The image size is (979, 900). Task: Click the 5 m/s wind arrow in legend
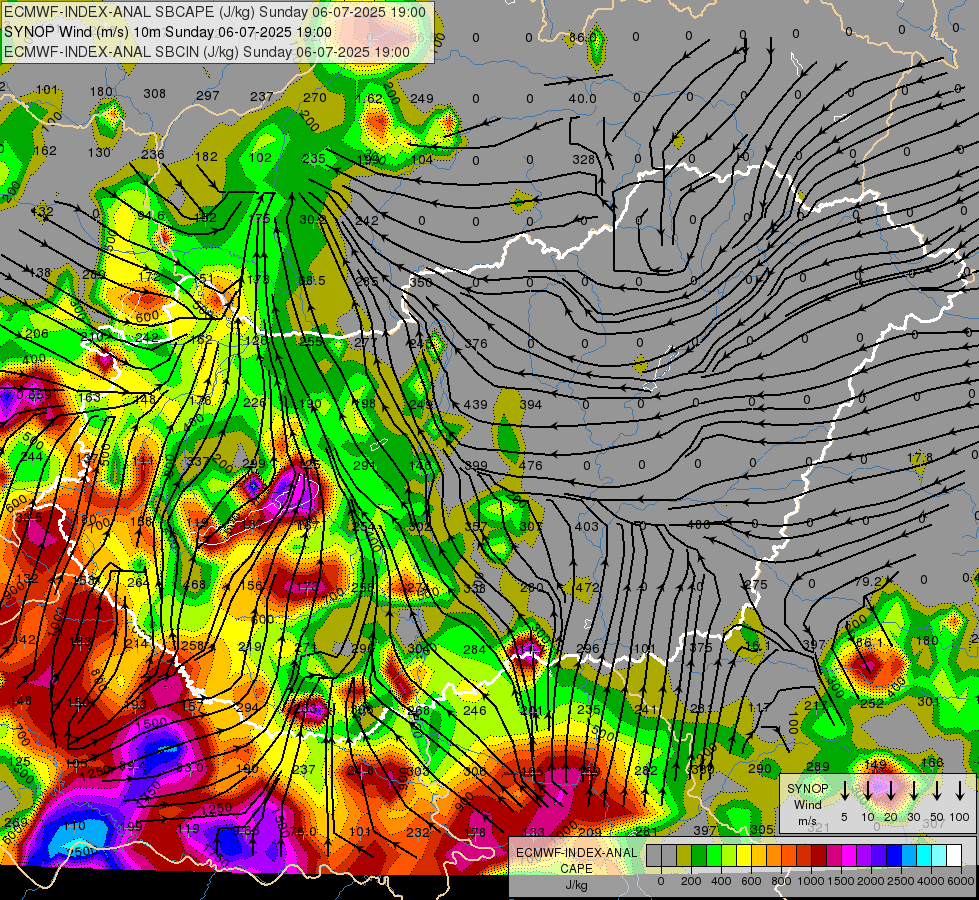coord(844,791)
